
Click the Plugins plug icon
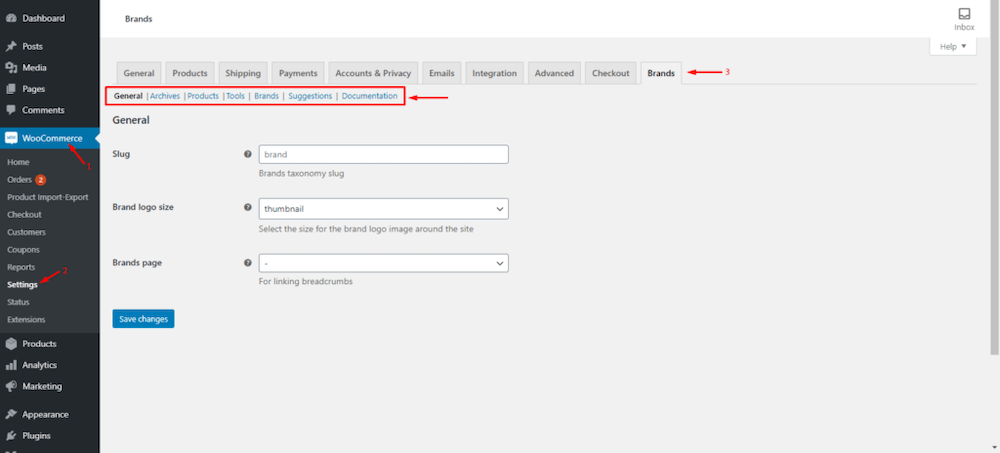point(11,436)
